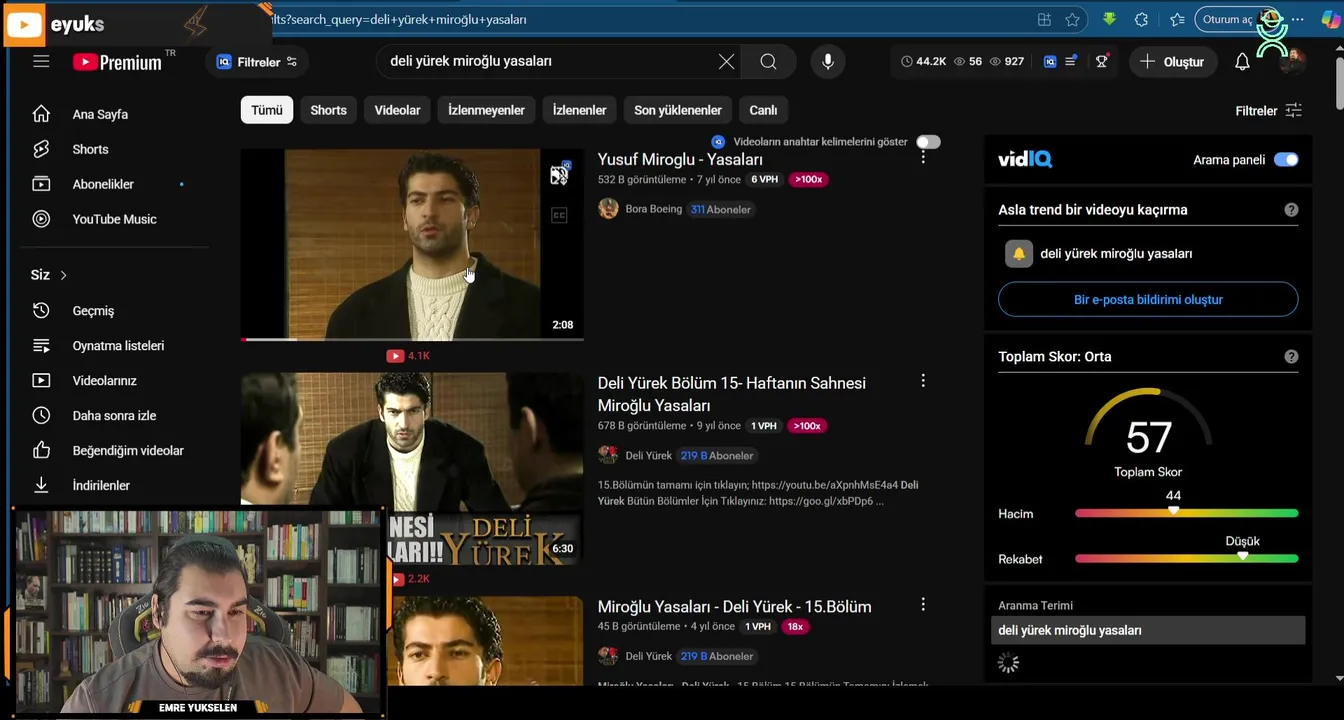Screen dimensions: 1344x720
Task: Open the YouTube hamburger guide menu
Action: point(41,61)
